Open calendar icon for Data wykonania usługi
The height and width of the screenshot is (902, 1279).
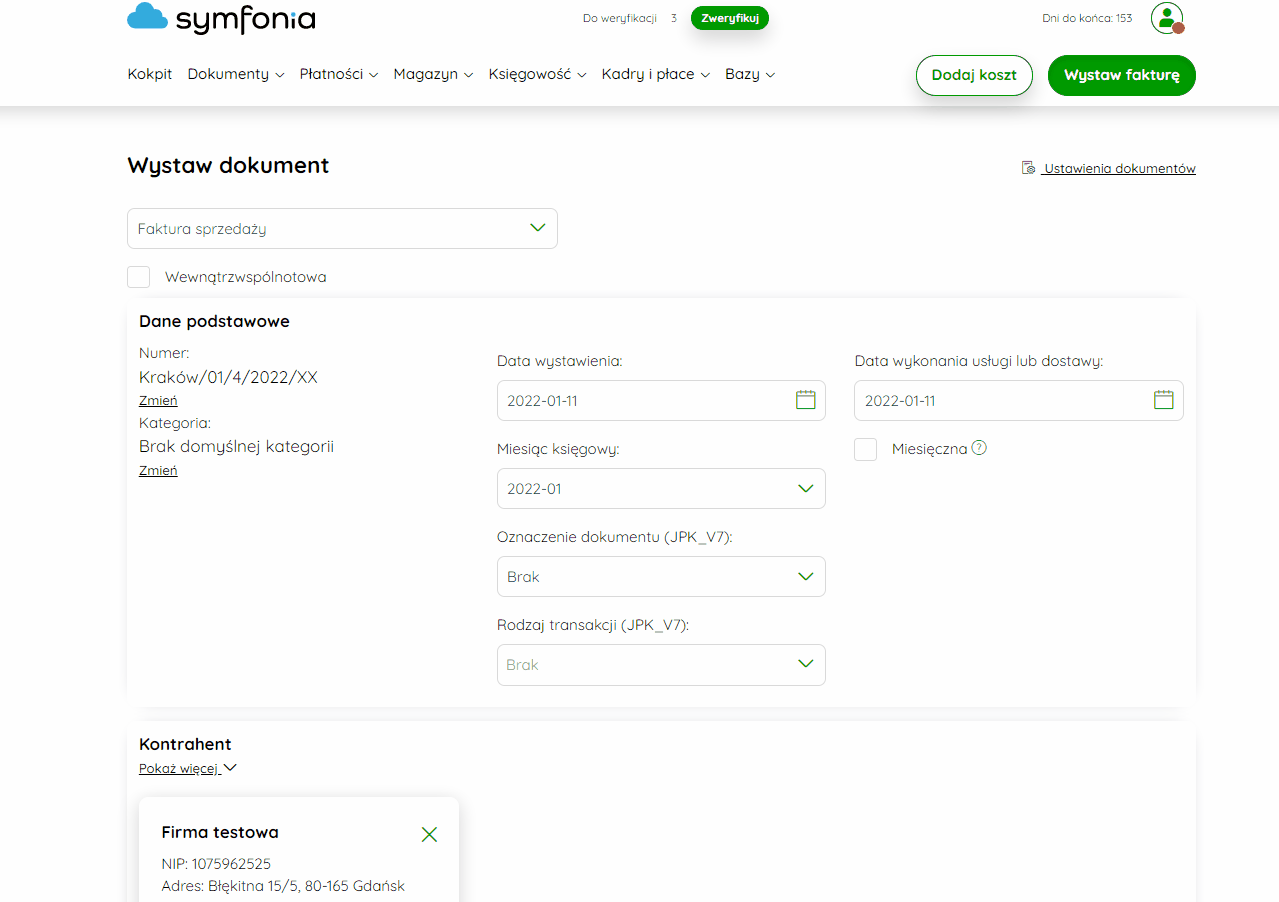click(x=1163, y=400)
